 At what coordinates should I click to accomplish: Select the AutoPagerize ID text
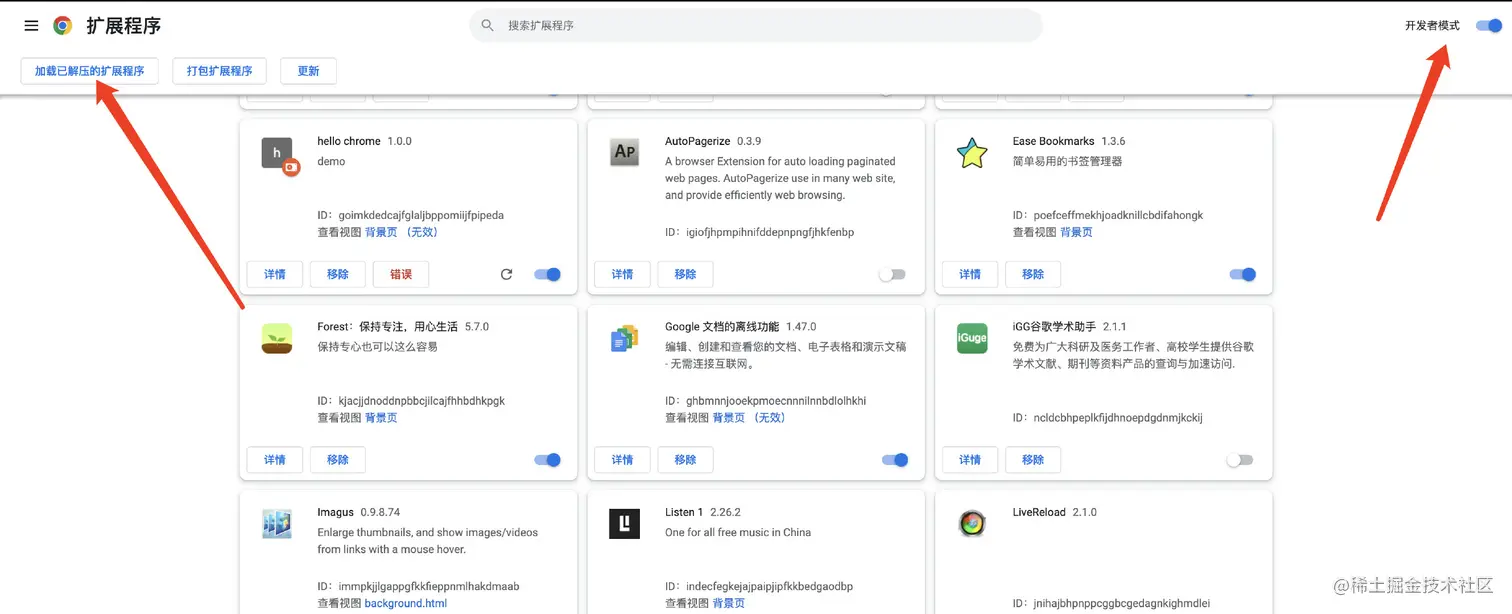(x=759, y=232)
